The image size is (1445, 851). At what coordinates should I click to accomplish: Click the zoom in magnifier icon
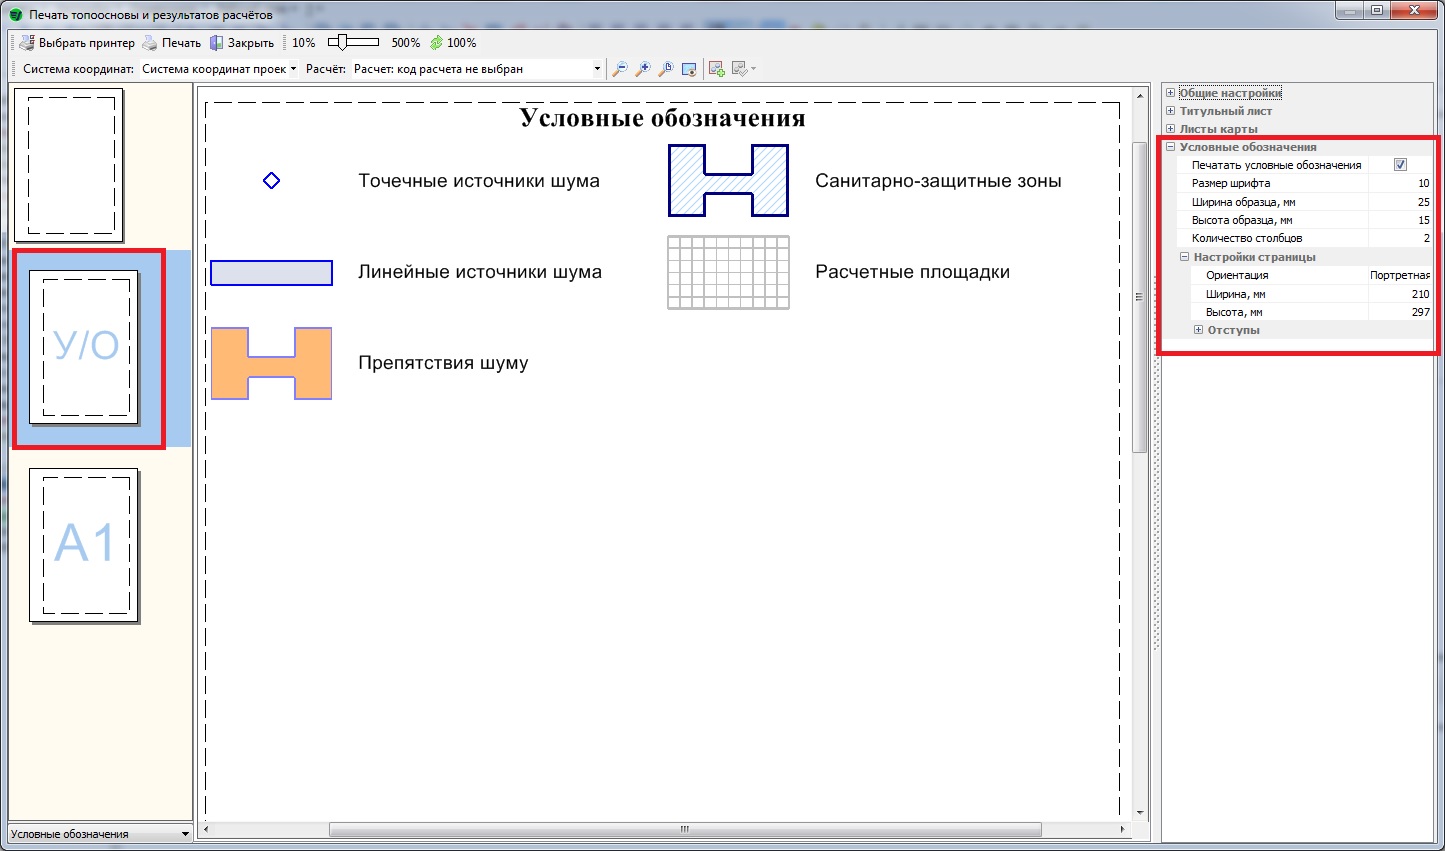coord(643,69)
